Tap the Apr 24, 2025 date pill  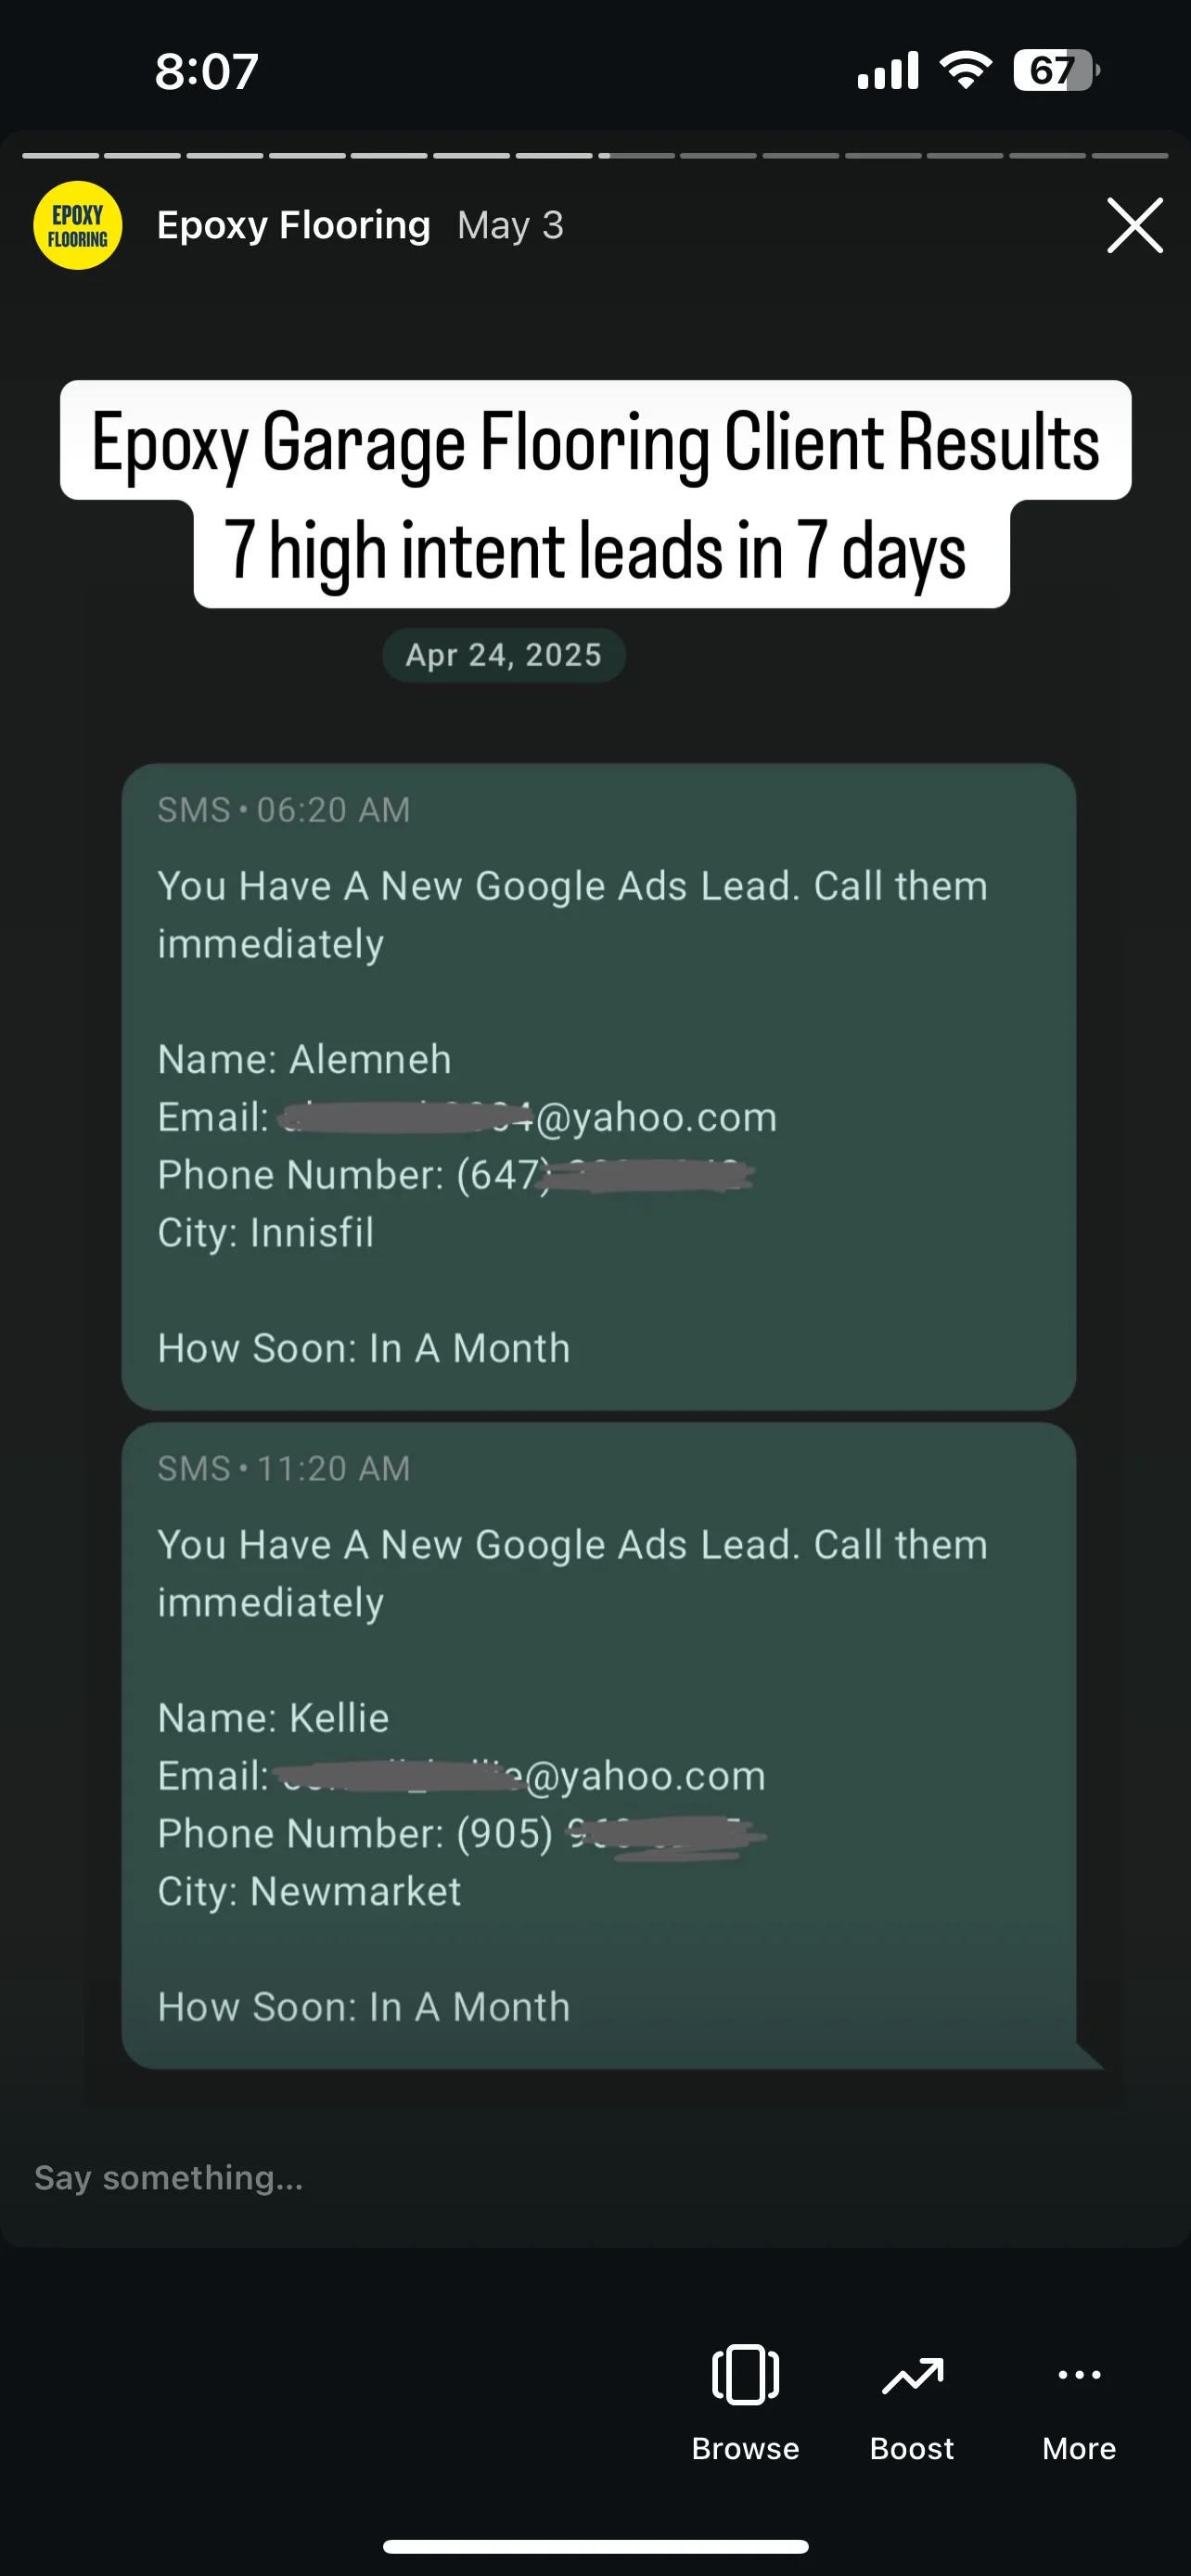click(x=504, y=655)
